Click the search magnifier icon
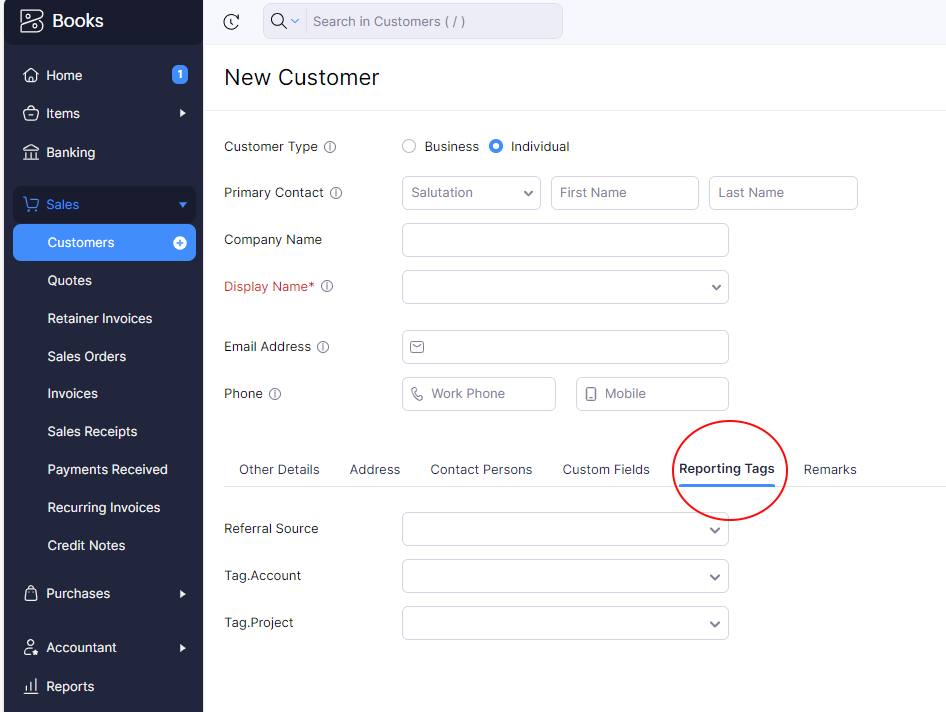This screenshot has width=946, height=712. 278,21
